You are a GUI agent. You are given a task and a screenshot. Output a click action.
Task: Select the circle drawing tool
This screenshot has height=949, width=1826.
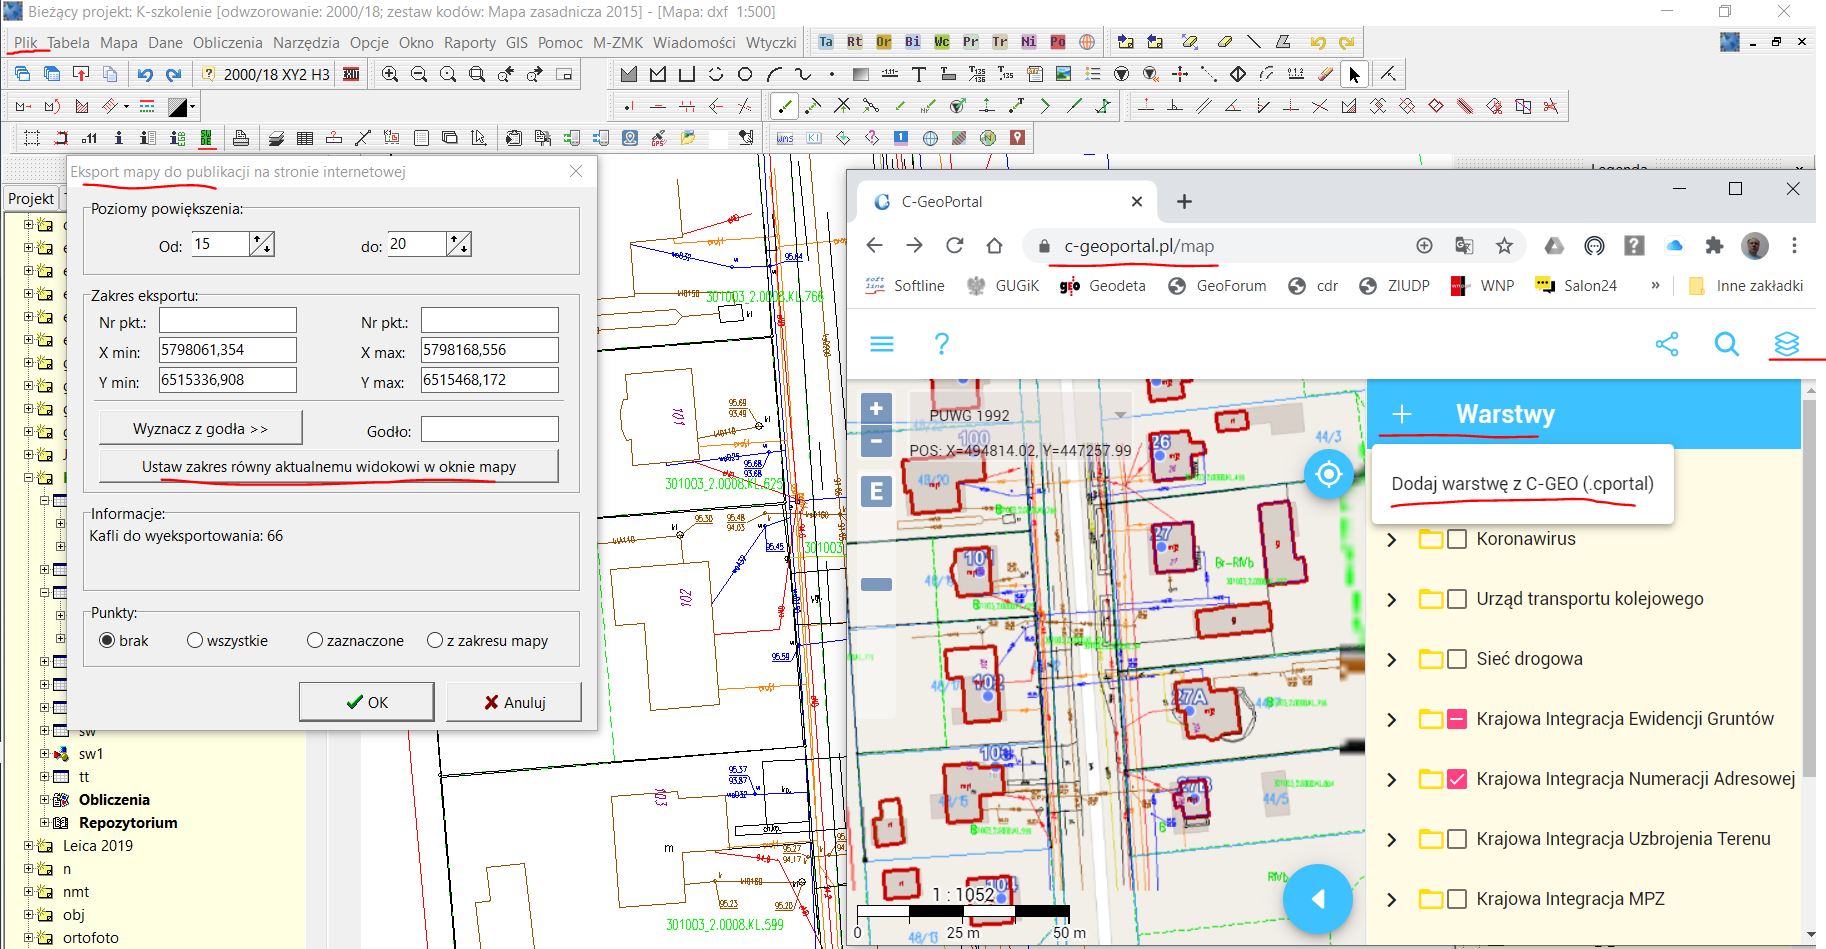[x=745, y=74]
